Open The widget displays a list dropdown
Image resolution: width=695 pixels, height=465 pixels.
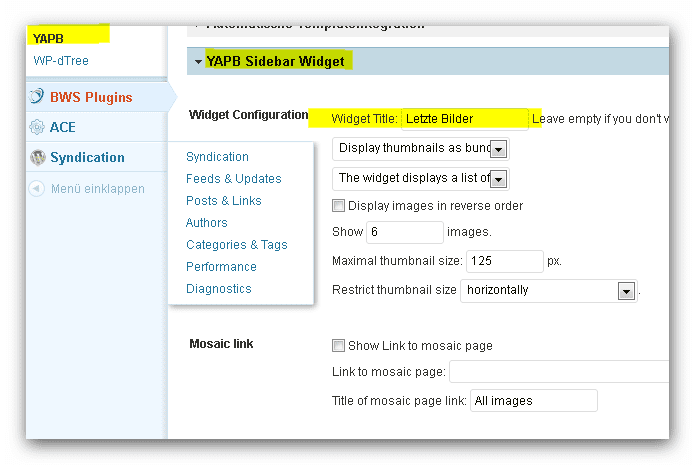[420, 179]
